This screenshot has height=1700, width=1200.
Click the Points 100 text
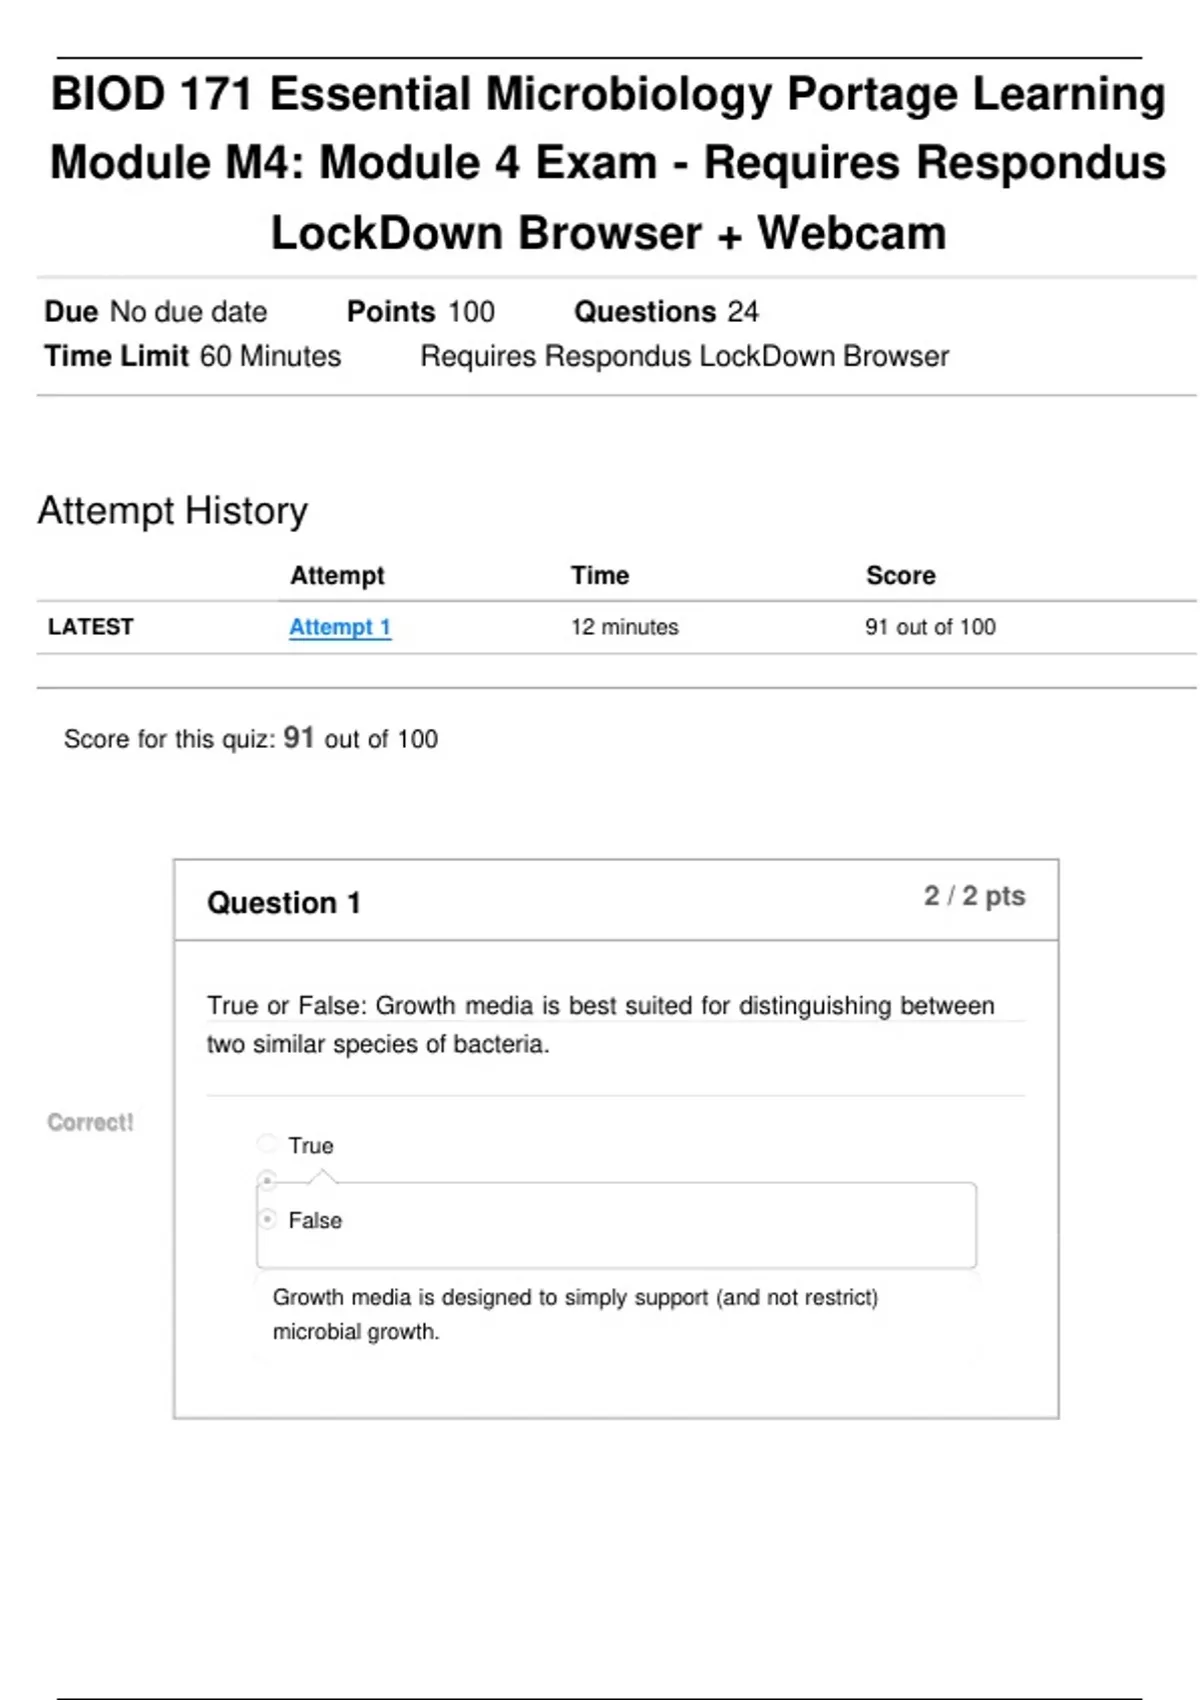[x=420, y=312]
